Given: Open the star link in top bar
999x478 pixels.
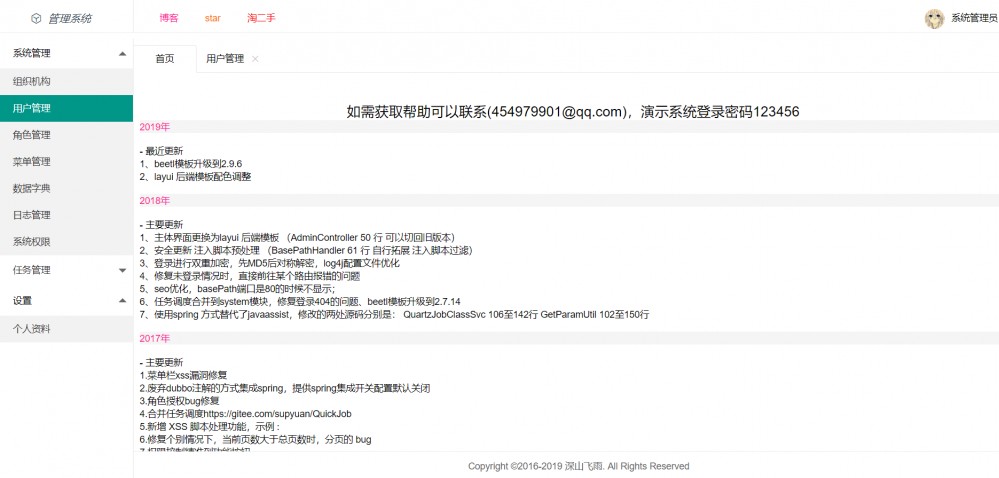Looking at the screenshot, I should coord(213,18).
